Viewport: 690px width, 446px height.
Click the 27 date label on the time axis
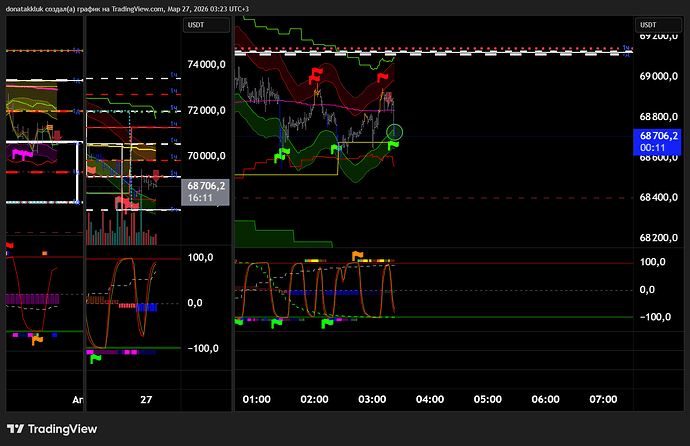[146, 398]
